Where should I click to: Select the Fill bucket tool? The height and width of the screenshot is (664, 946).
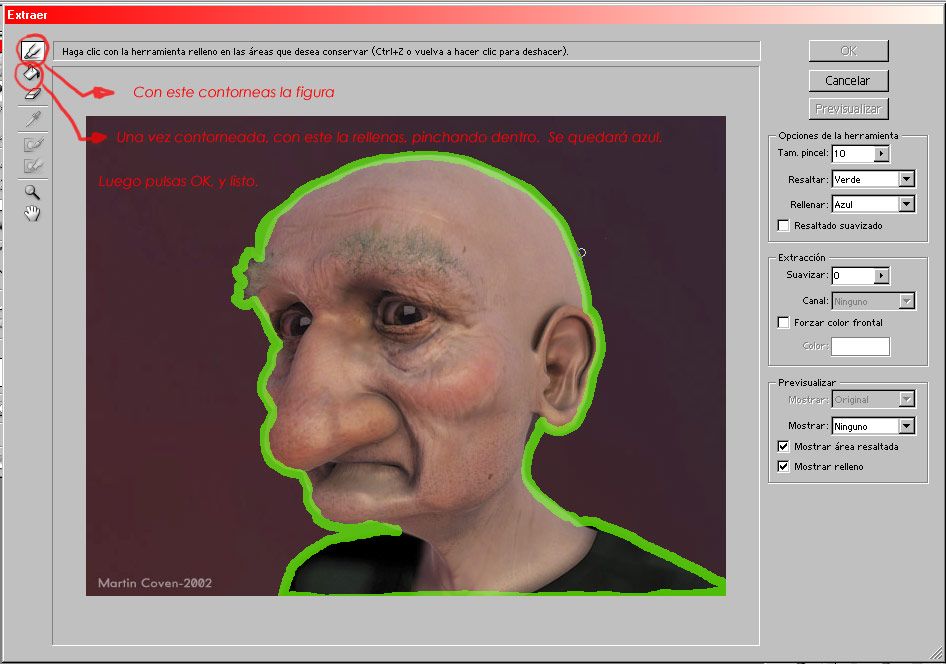pos(31,73)
